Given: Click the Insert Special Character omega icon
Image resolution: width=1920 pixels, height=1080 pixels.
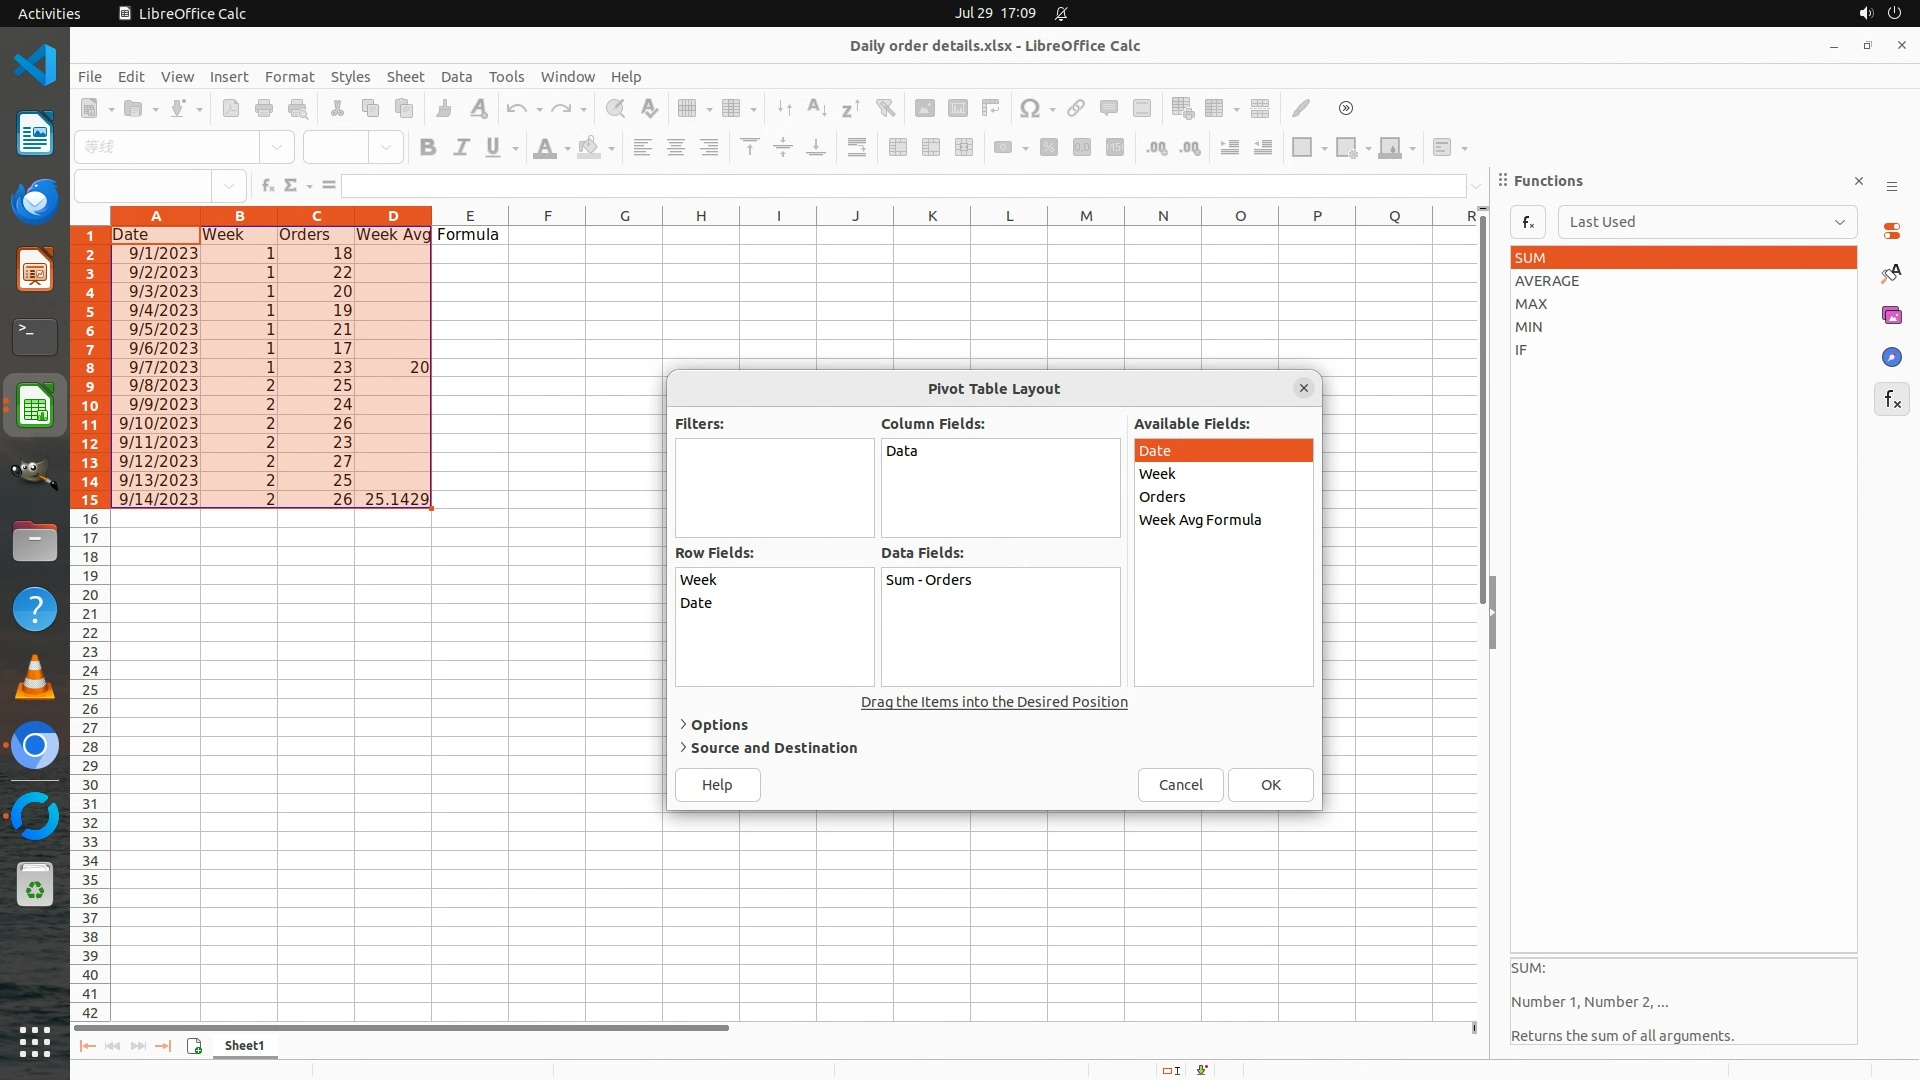Looking at the screenshot, I should coord(1028,109).
